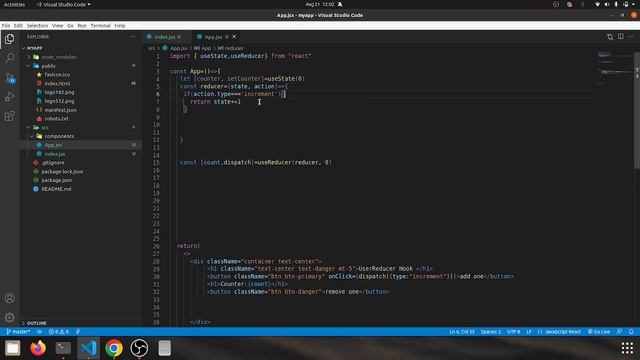The width and height of the screenshot is (640, 360).
Task: Open the Run menu
Action: 82,25
